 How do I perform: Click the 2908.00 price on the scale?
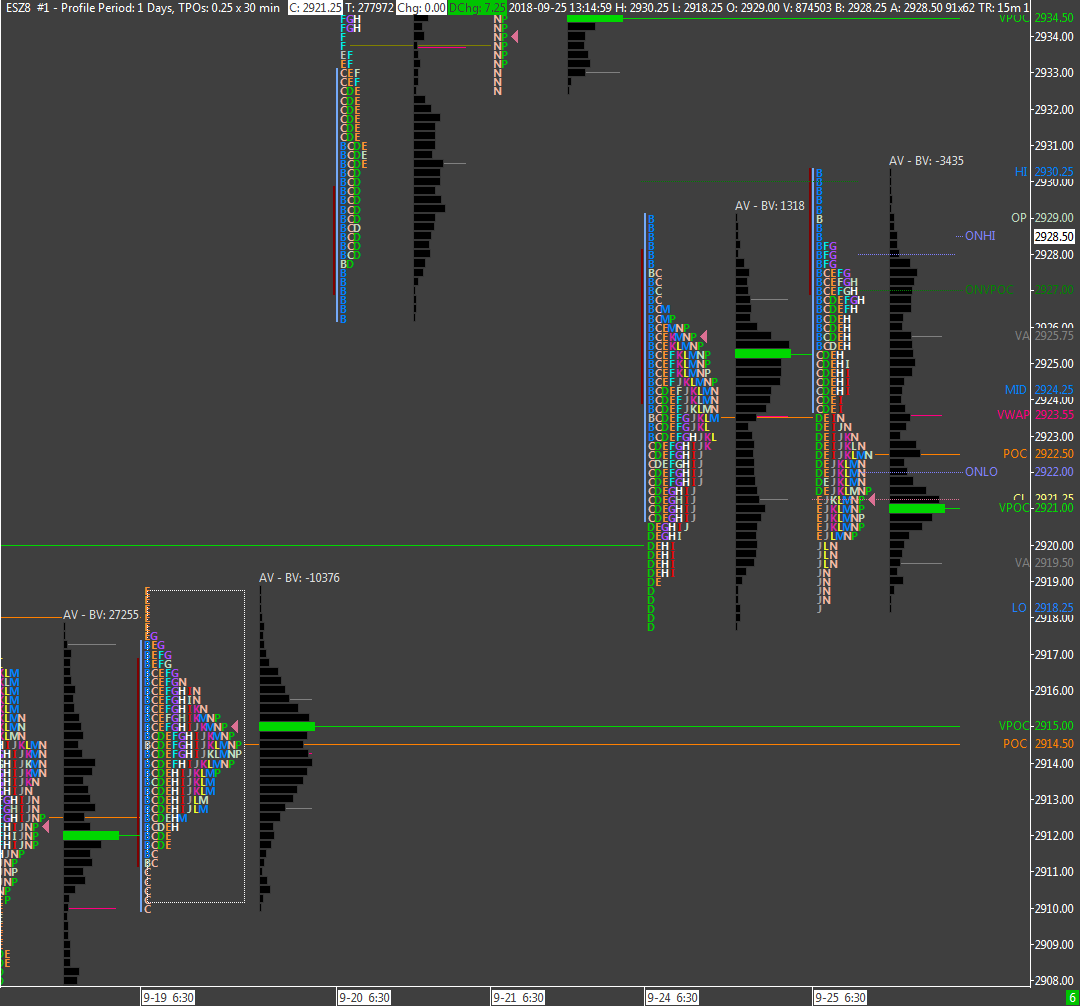point(1054,980)
